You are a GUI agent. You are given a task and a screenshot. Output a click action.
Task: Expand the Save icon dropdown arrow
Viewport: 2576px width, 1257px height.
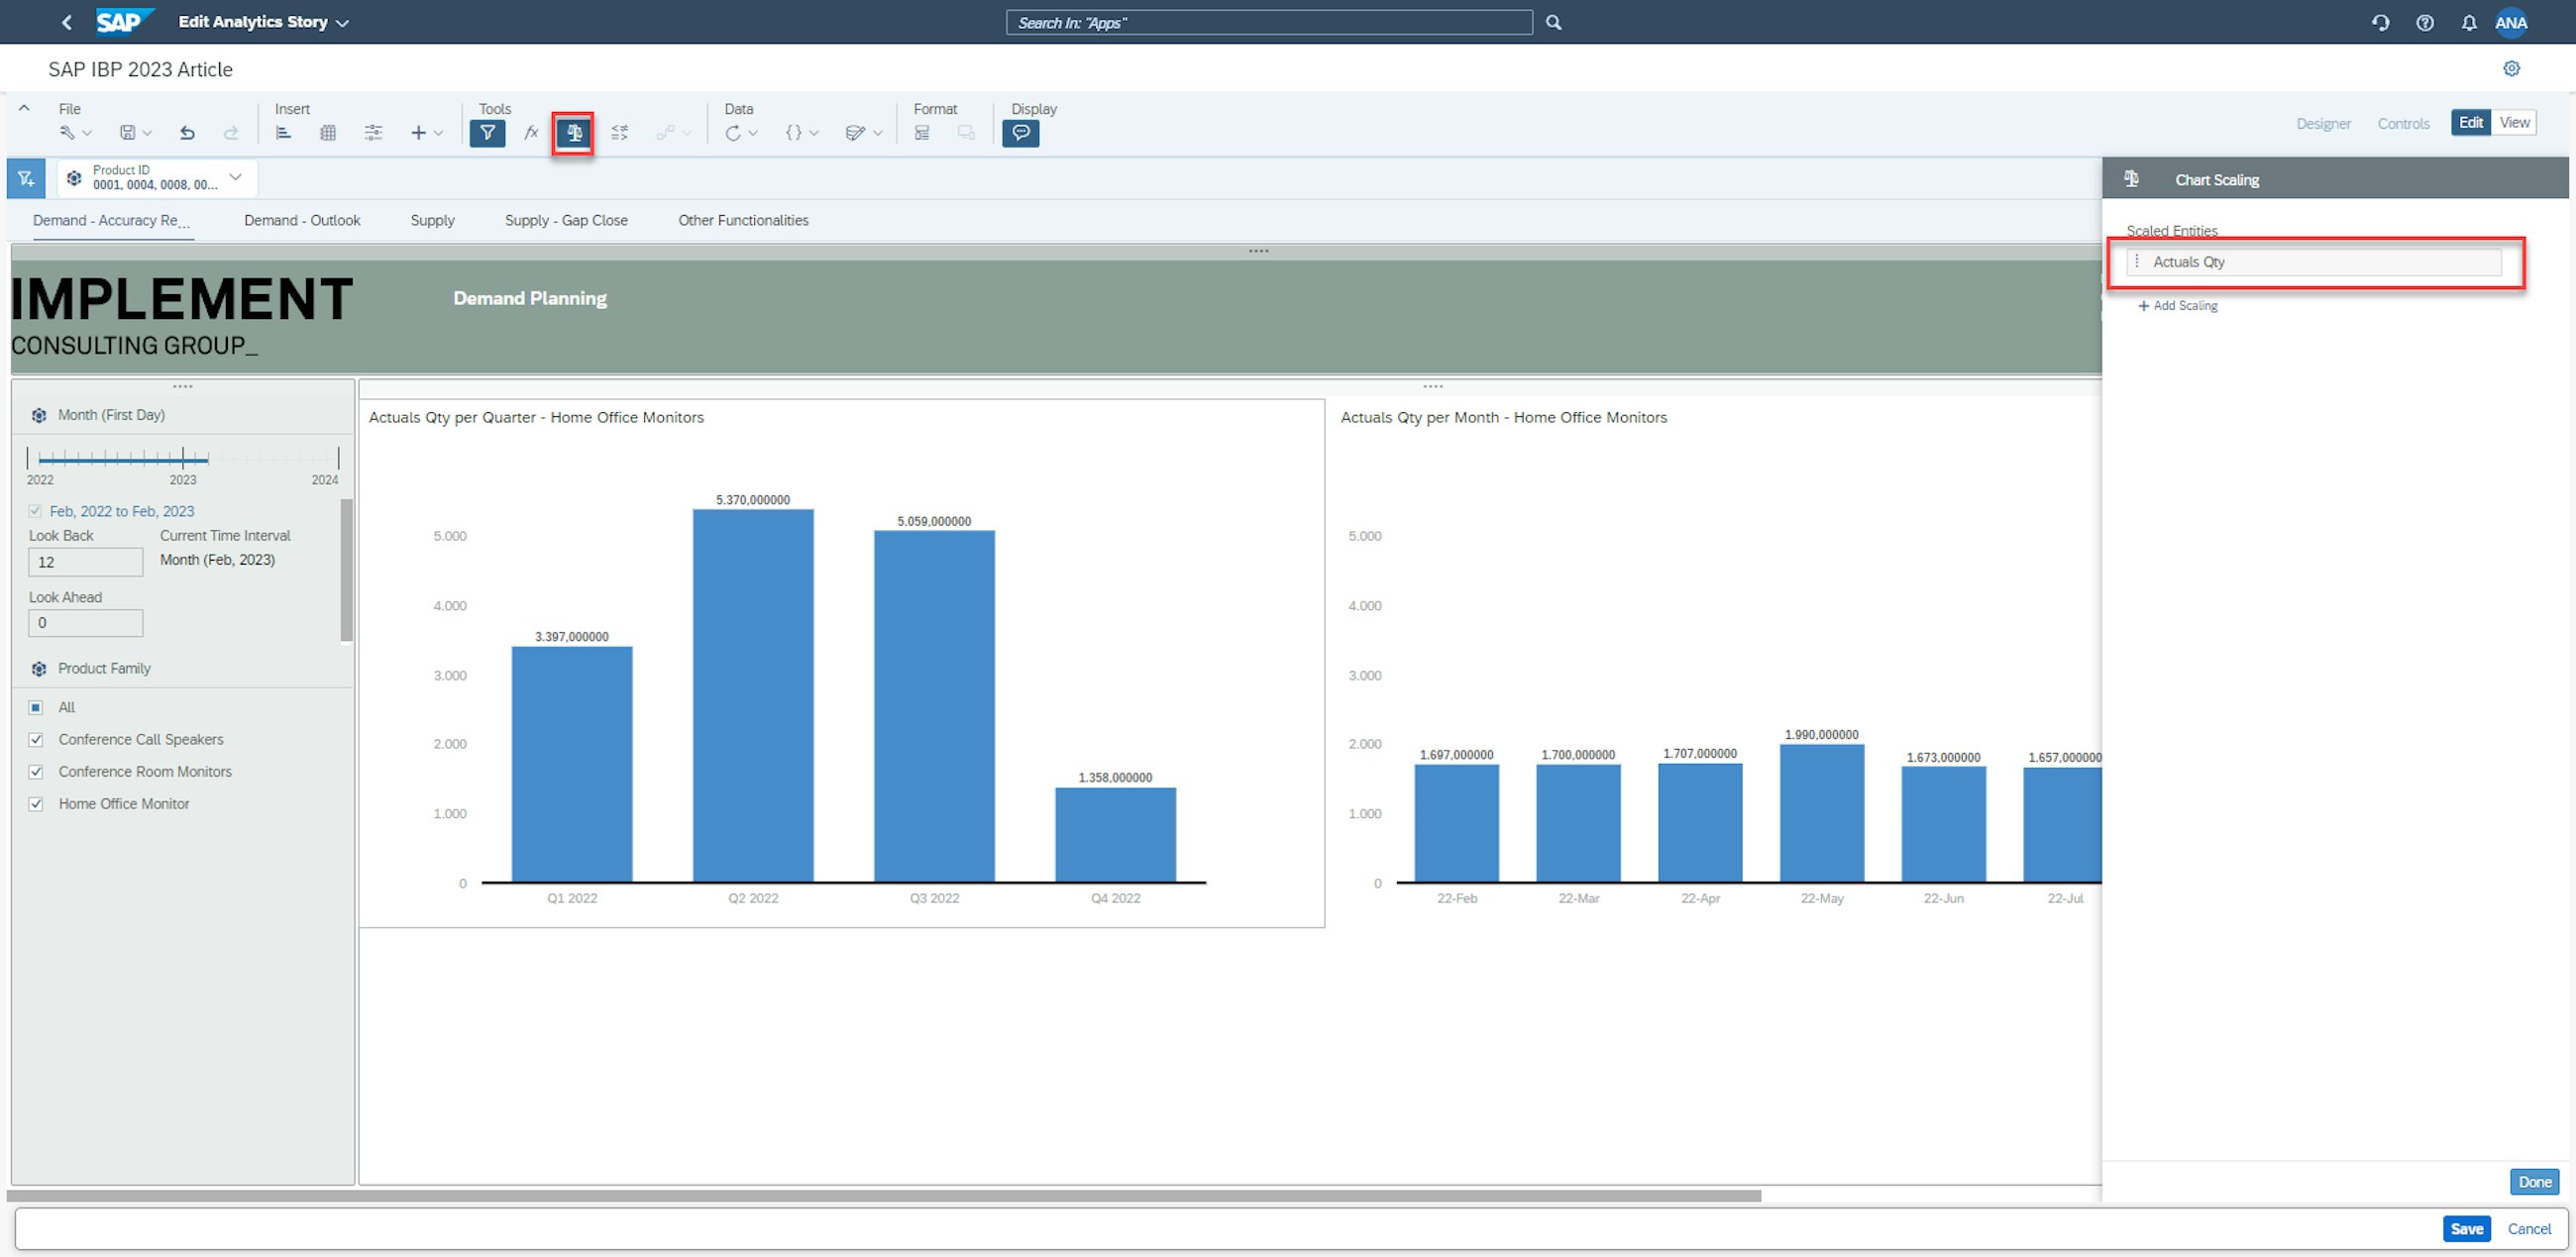(x=148, y=133)
